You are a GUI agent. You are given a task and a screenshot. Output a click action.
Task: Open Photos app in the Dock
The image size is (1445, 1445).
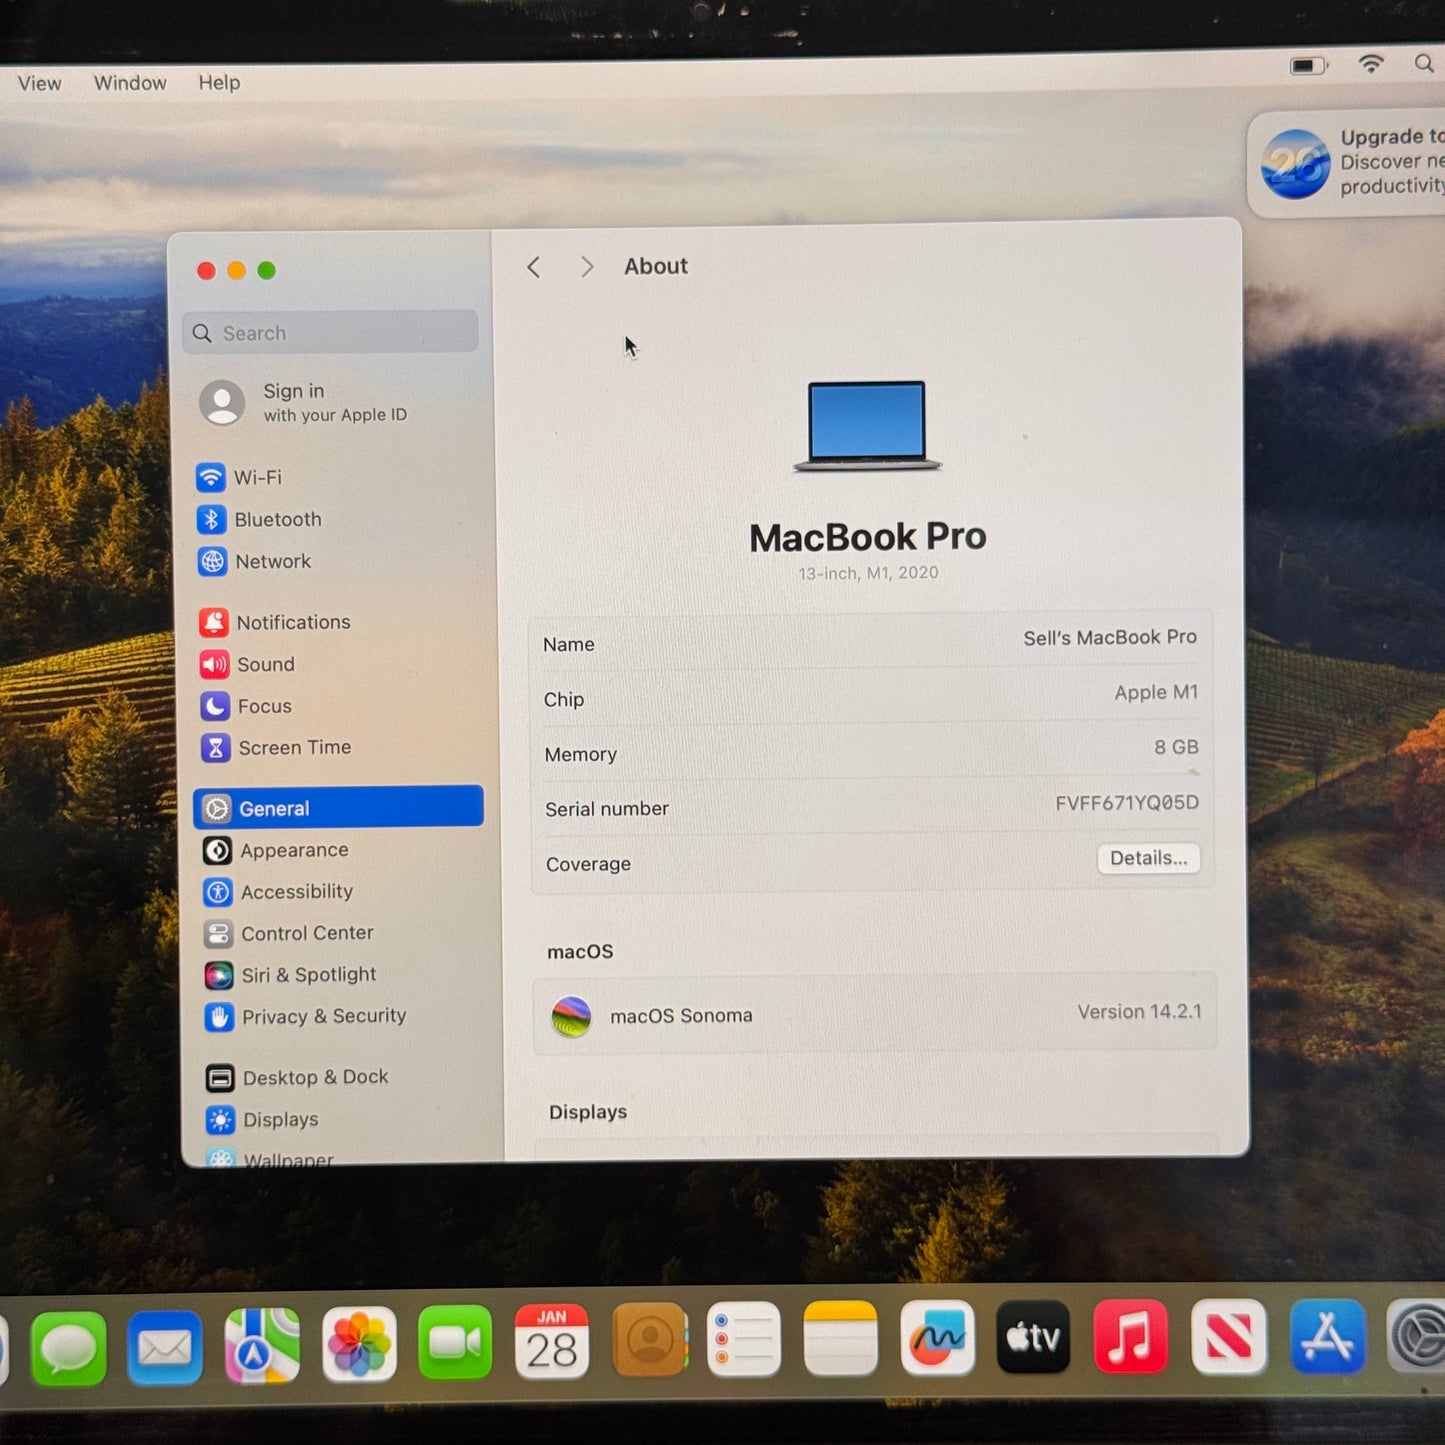point(359,1345)
